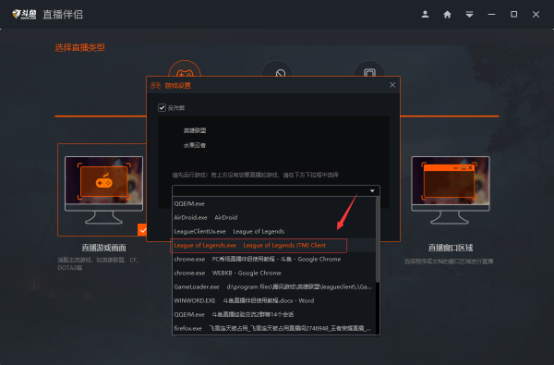The height and width of the screenshot is (365, 554).
Task: Close the 直播伴侣 main window
Action: (536, 14)
